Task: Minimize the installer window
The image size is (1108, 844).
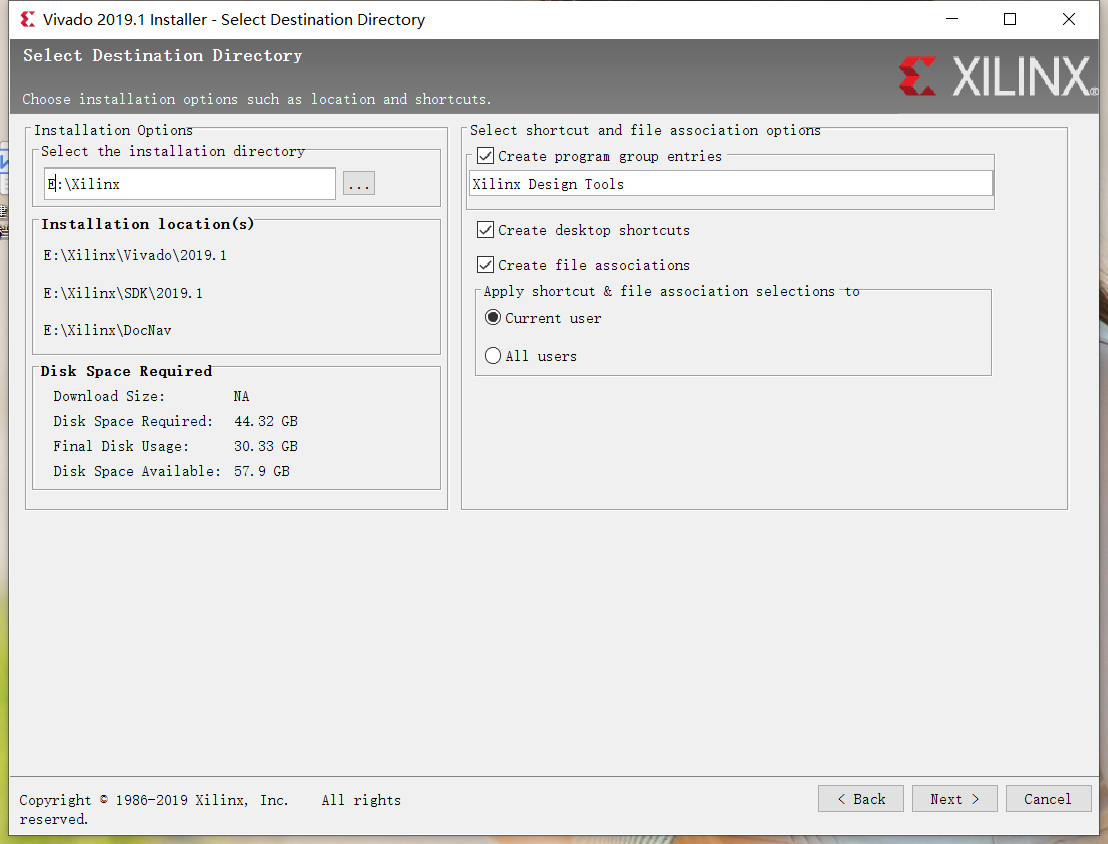Action: point(952,19)
